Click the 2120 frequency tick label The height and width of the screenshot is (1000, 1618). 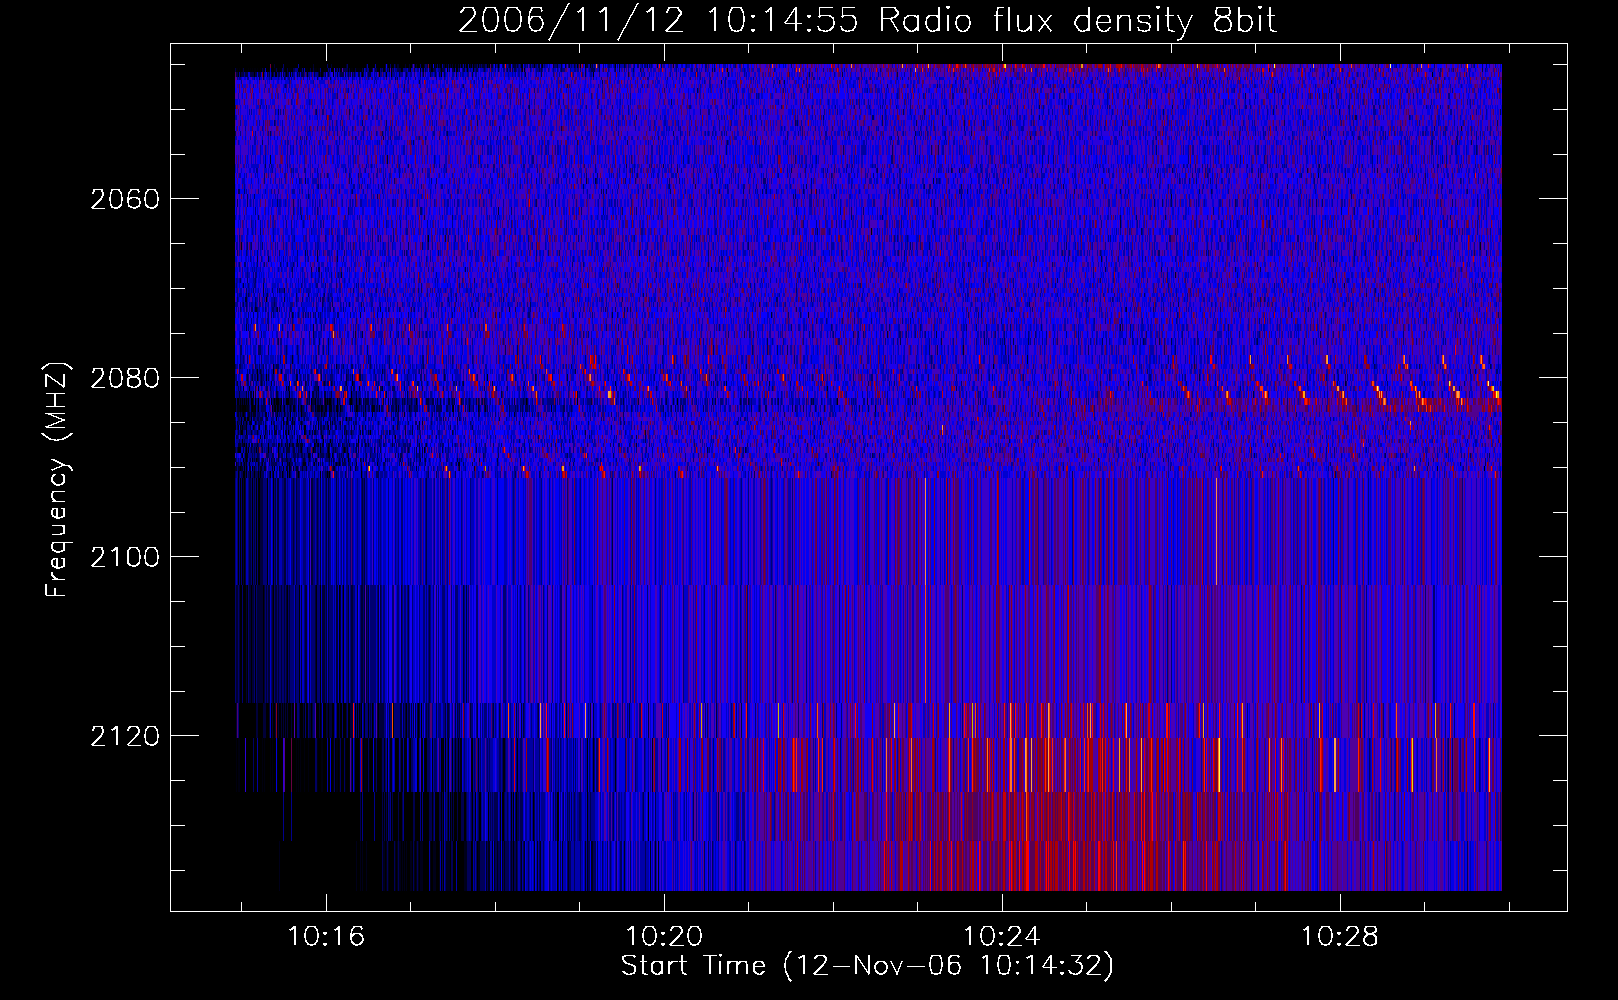(125, 736)
